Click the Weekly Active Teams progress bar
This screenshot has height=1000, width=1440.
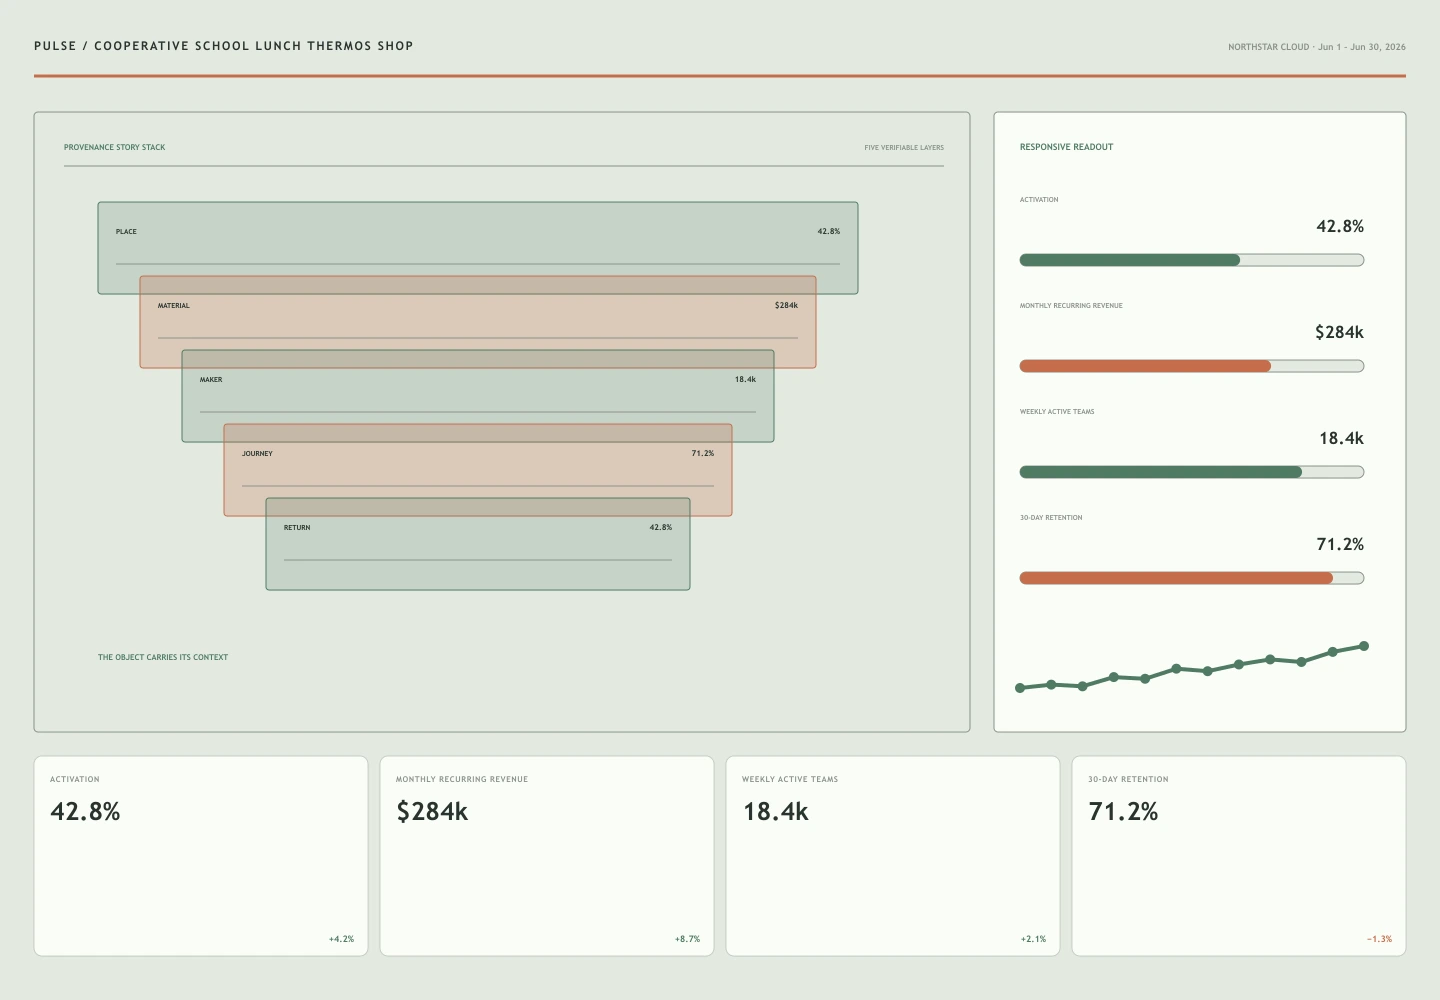click(x=1192, y=472)
